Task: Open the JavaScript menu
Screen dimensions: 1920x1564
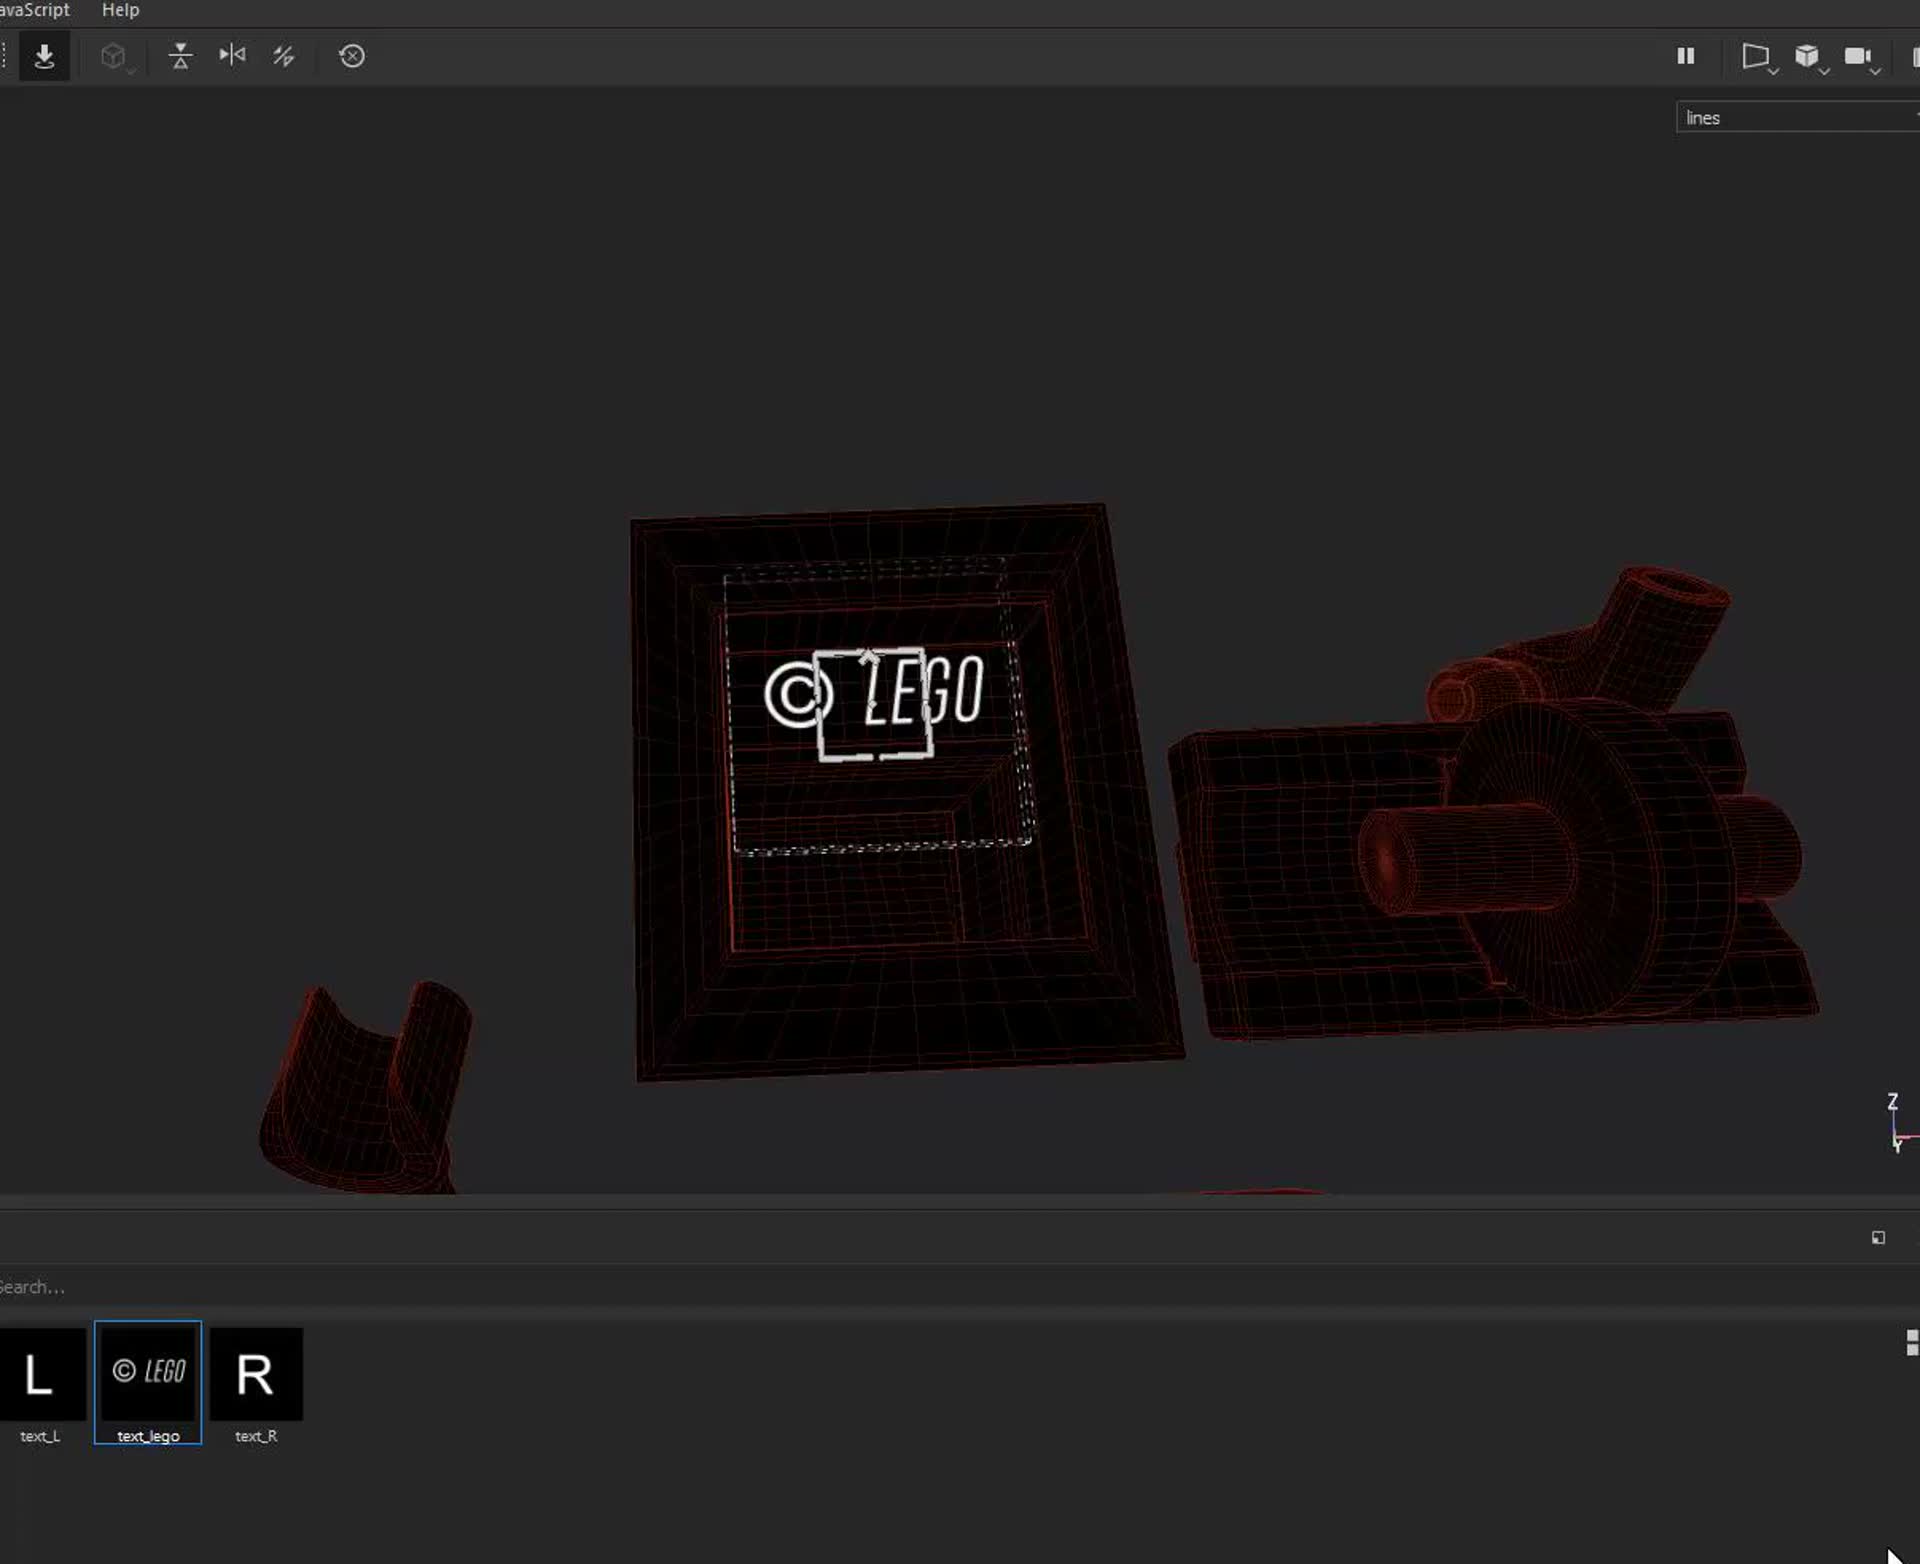Action: point(35,10)
